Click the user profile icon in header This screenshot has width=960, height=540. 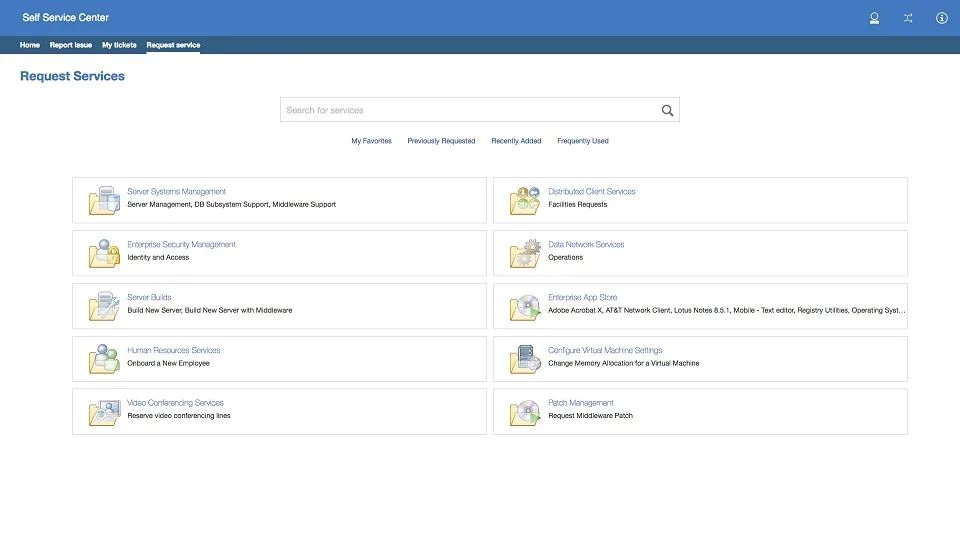(x=874, y=18)
